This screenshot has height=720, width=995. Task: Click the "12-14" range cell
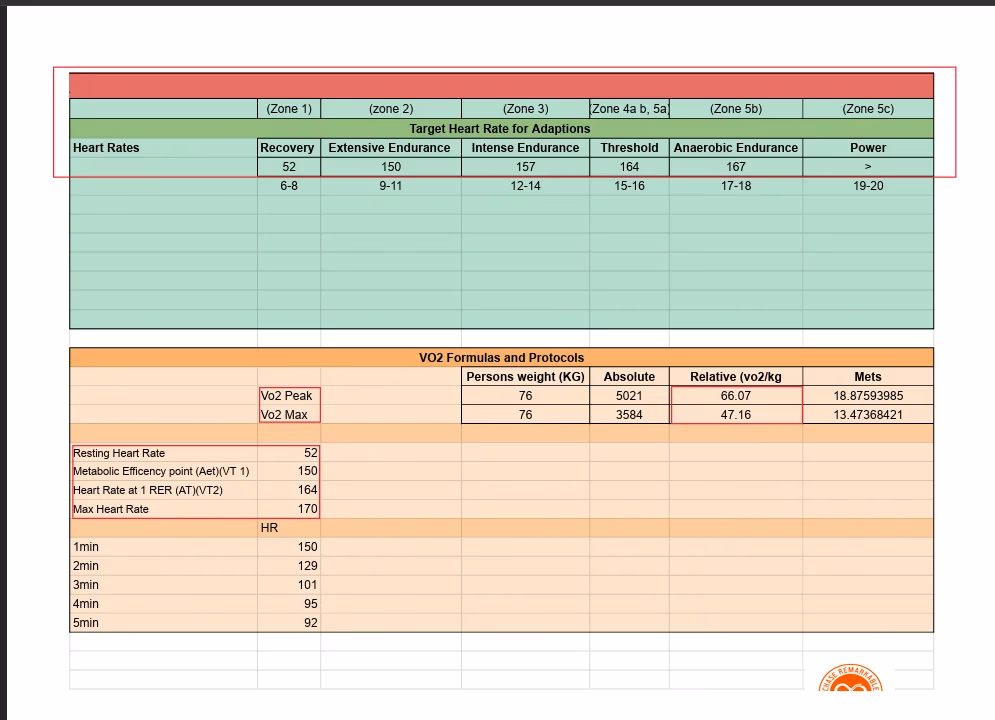525,186
